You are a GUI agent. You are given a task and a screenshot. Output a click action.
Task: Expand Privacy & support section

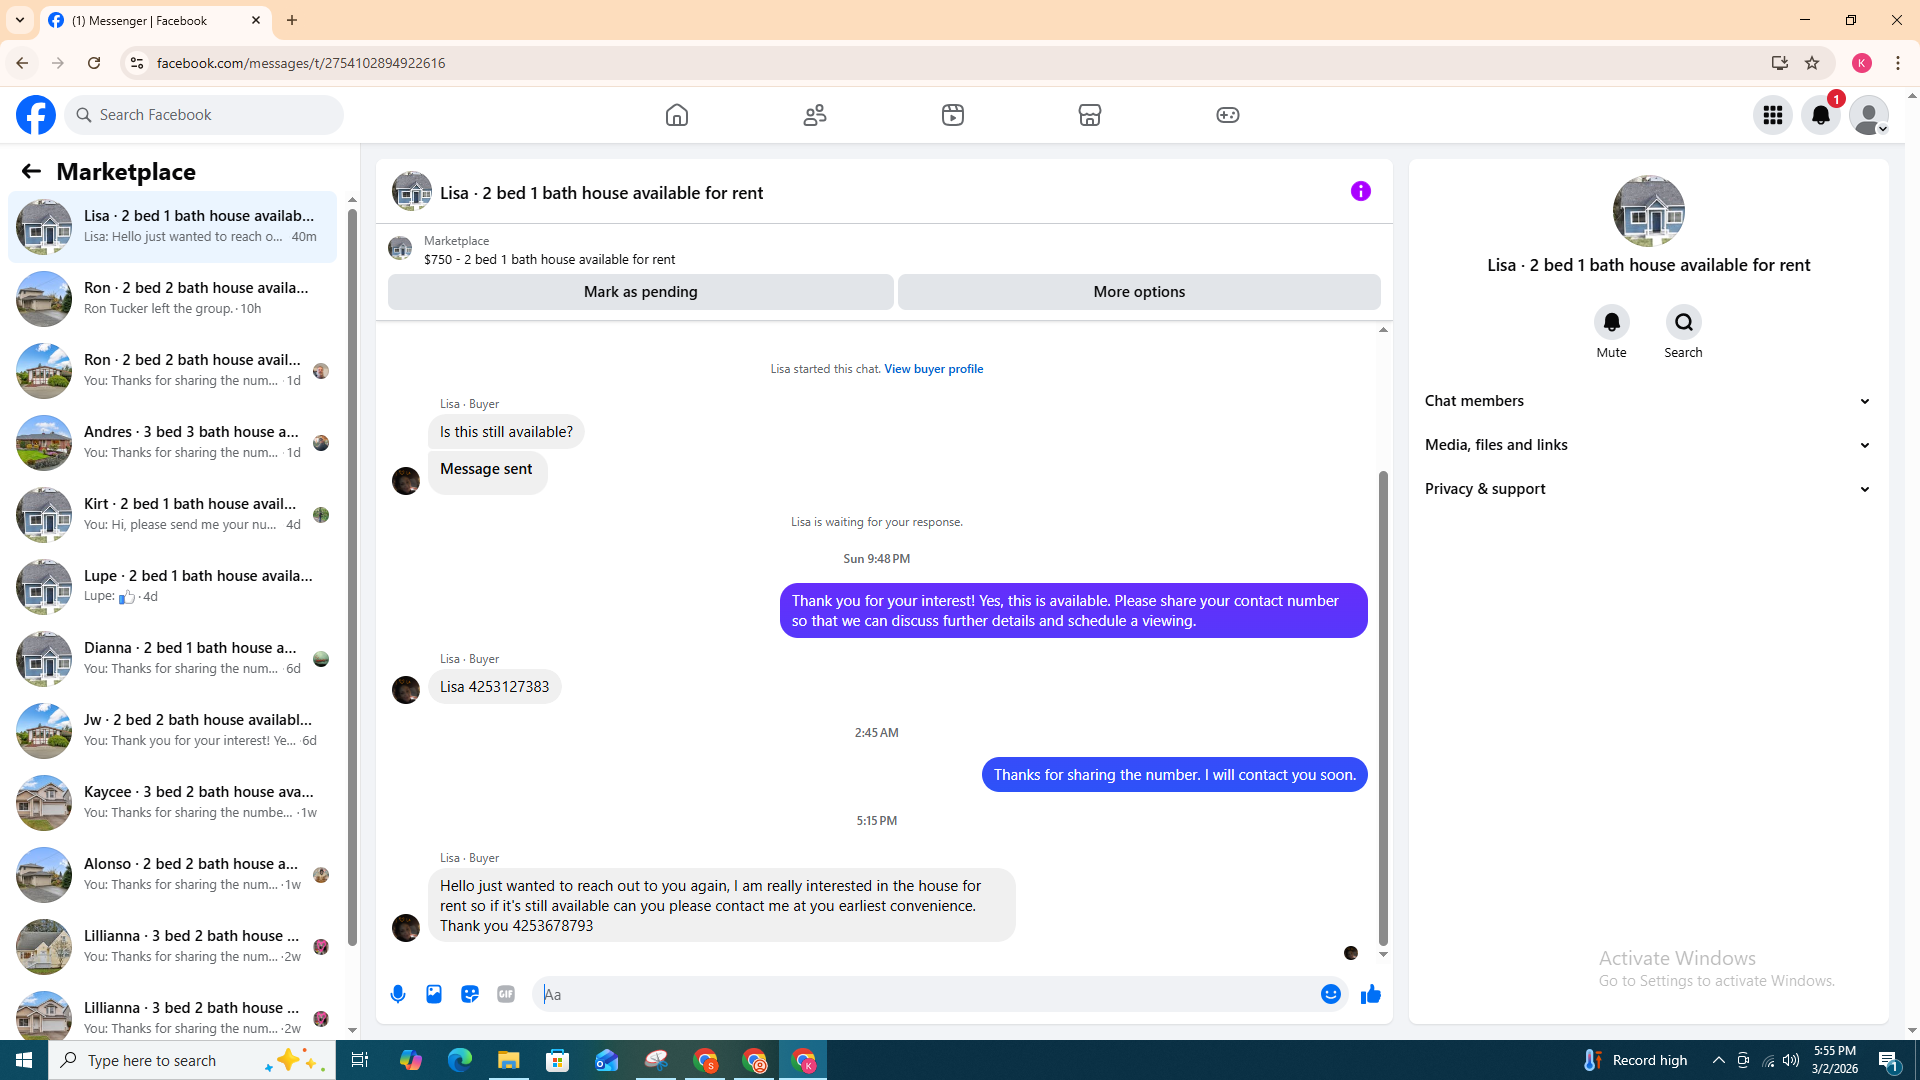tap(1648, 489)
